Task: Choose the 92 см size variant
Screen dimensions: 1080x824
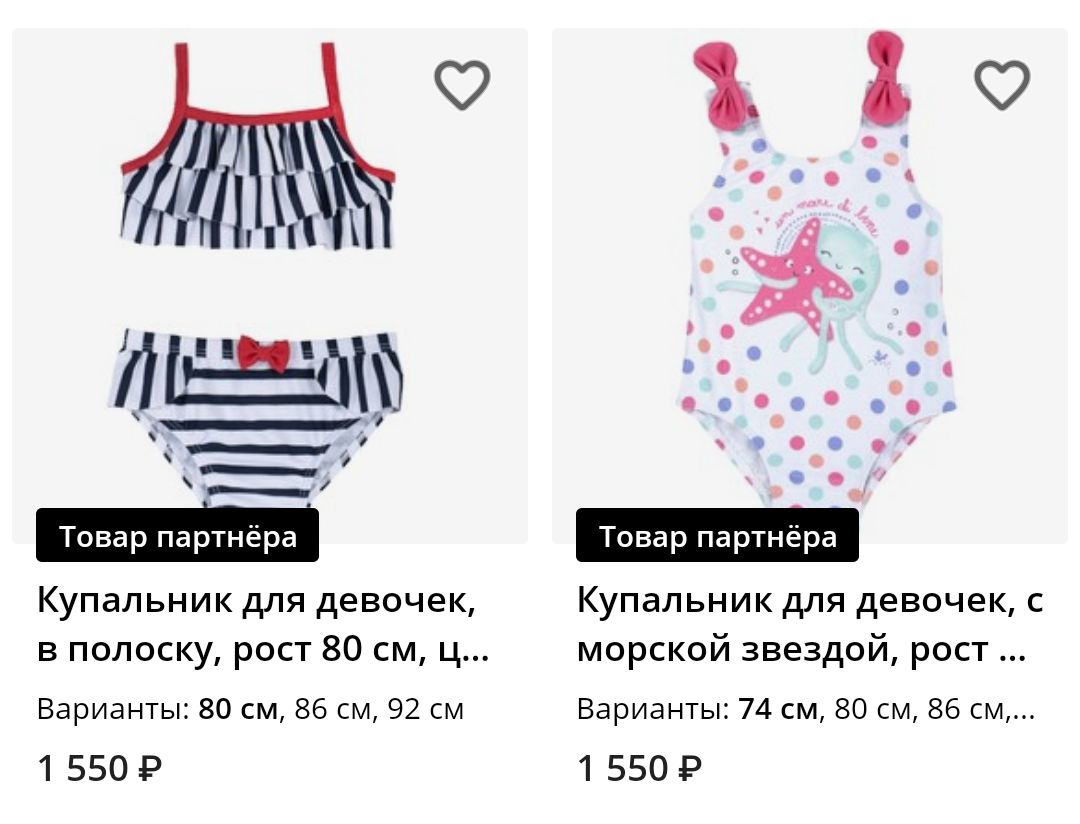Action: pos(426,709)
